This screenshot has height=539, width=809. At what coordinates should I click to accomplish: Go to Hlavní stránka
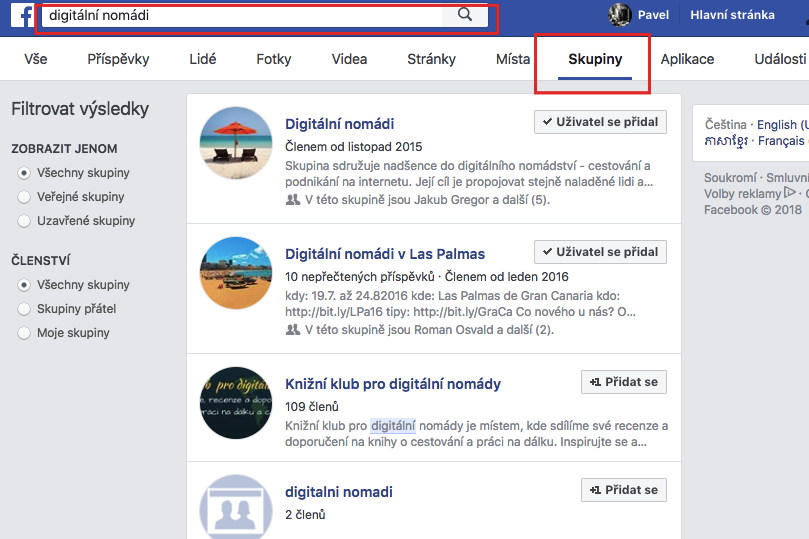coord(732,15)
